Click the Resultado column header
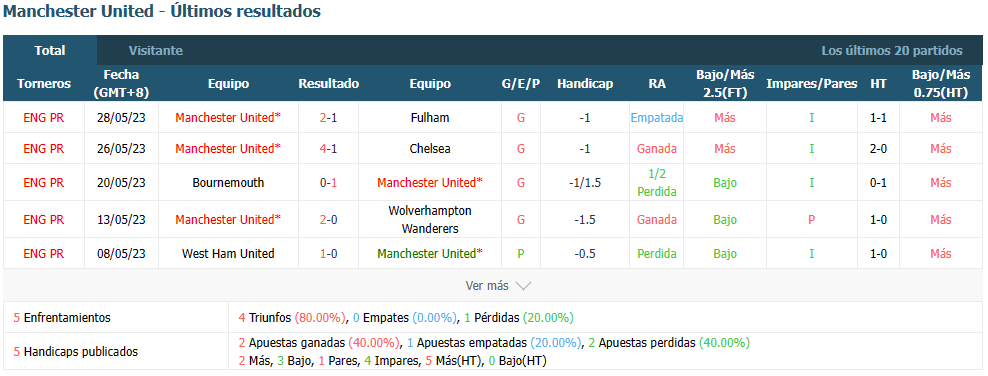Image resolution: width=988 pixels, height=376 pixels. [x=328, y=84]
